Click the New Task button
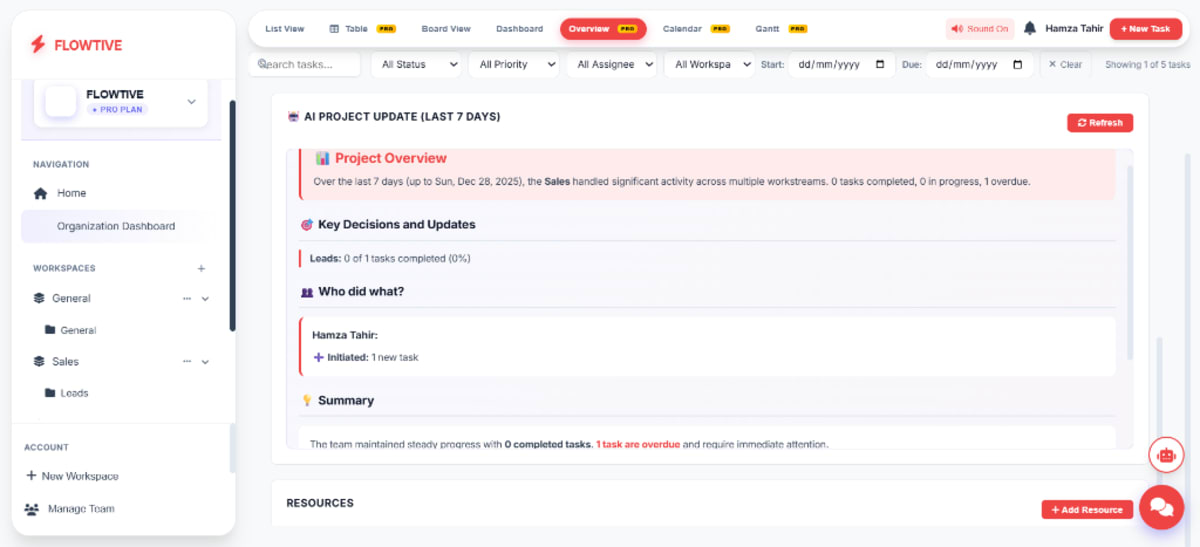The image size is (1200, 547). (x=1145, y=29)
